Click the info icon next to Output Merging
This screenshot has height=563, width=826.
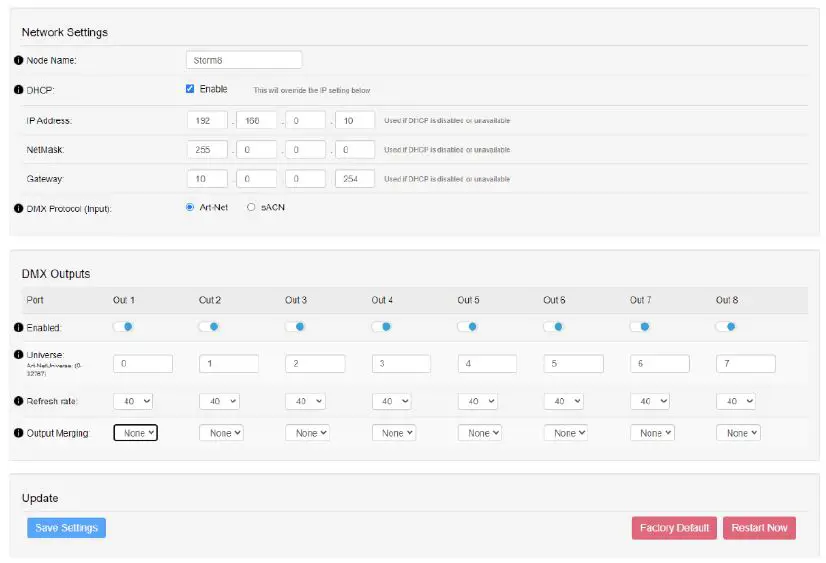[x=18, y=433]
